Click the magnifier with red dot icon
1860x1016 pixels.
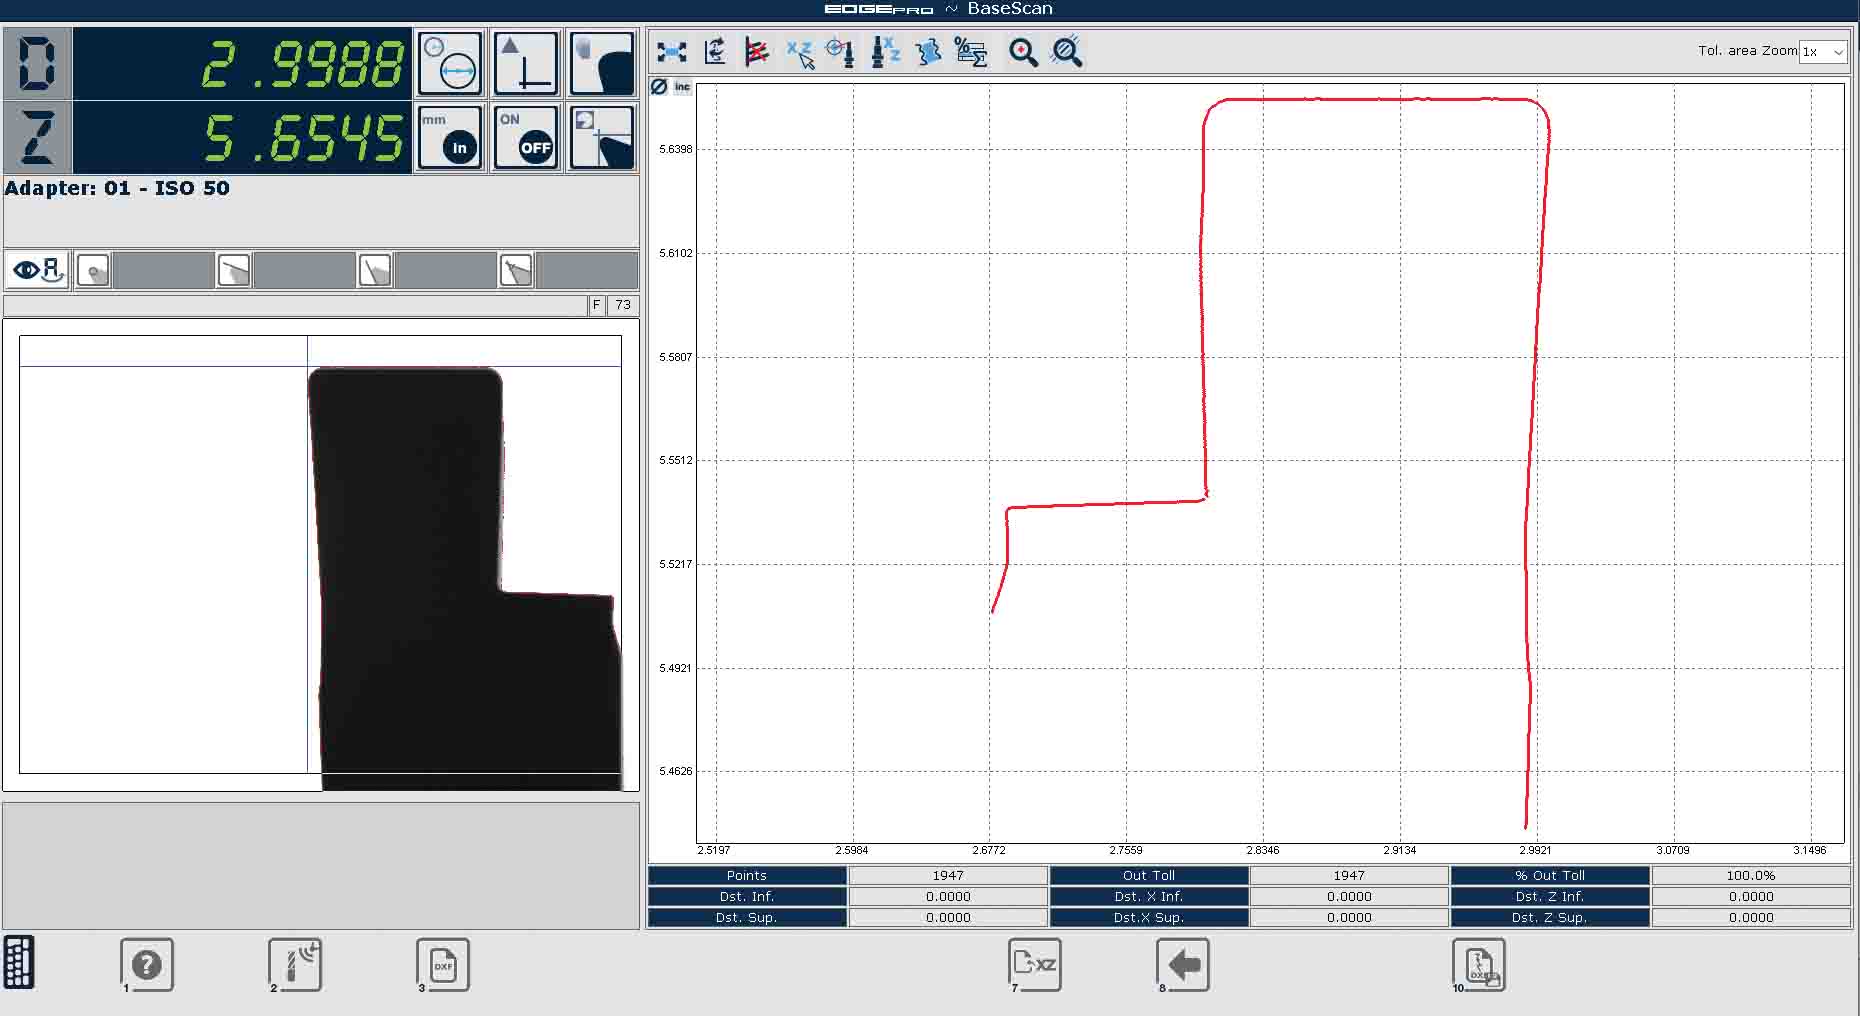1022,52
